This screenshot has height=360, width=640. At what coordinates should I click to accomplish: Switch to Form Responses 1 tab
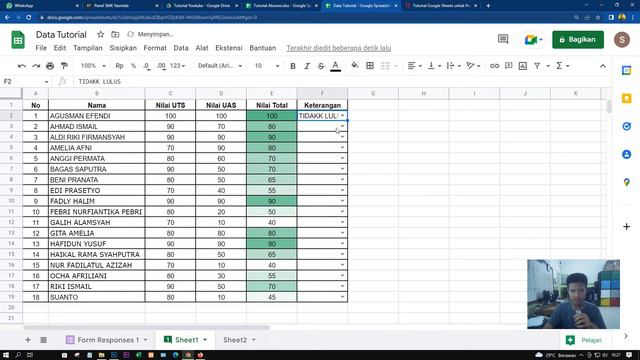107,340
